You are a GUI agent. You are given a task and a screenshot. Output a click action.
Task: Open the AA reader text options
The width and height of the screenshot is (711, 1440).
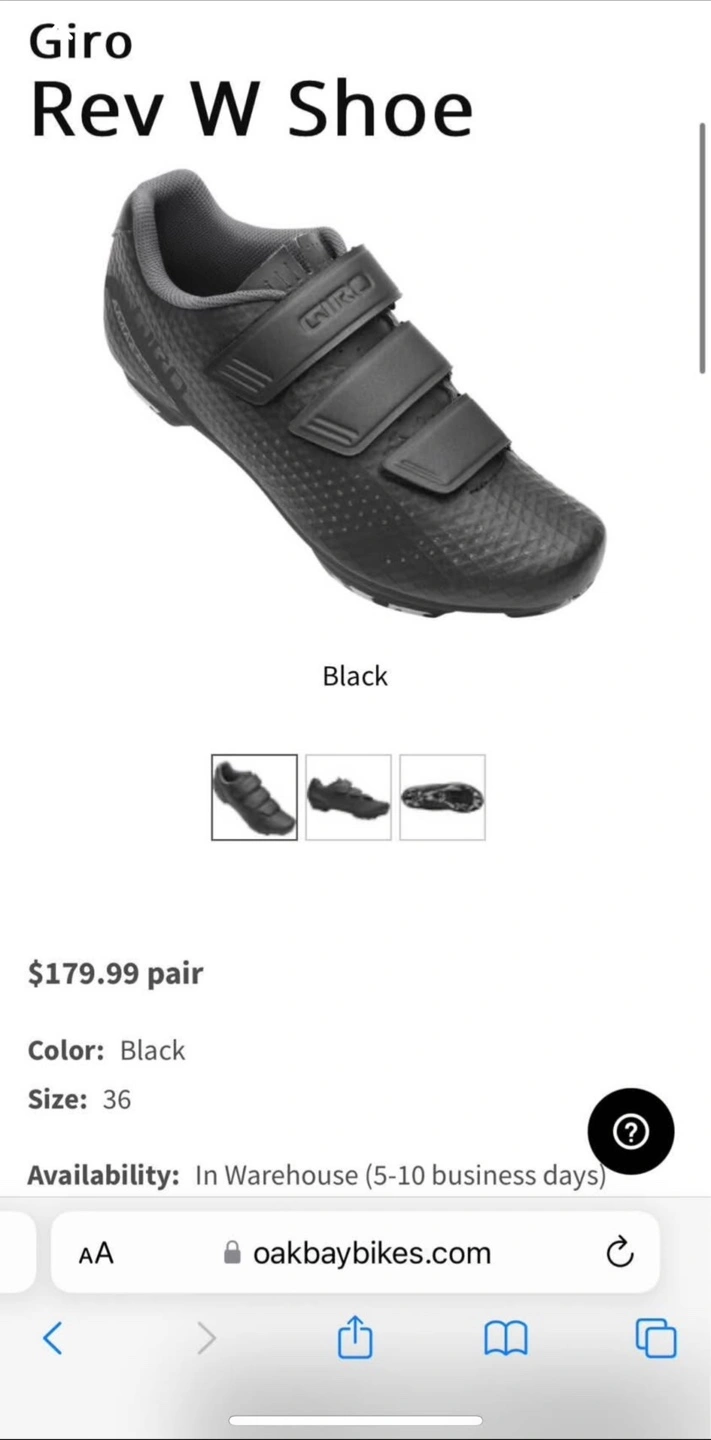pyautogui.click(x=96, y=1253)
